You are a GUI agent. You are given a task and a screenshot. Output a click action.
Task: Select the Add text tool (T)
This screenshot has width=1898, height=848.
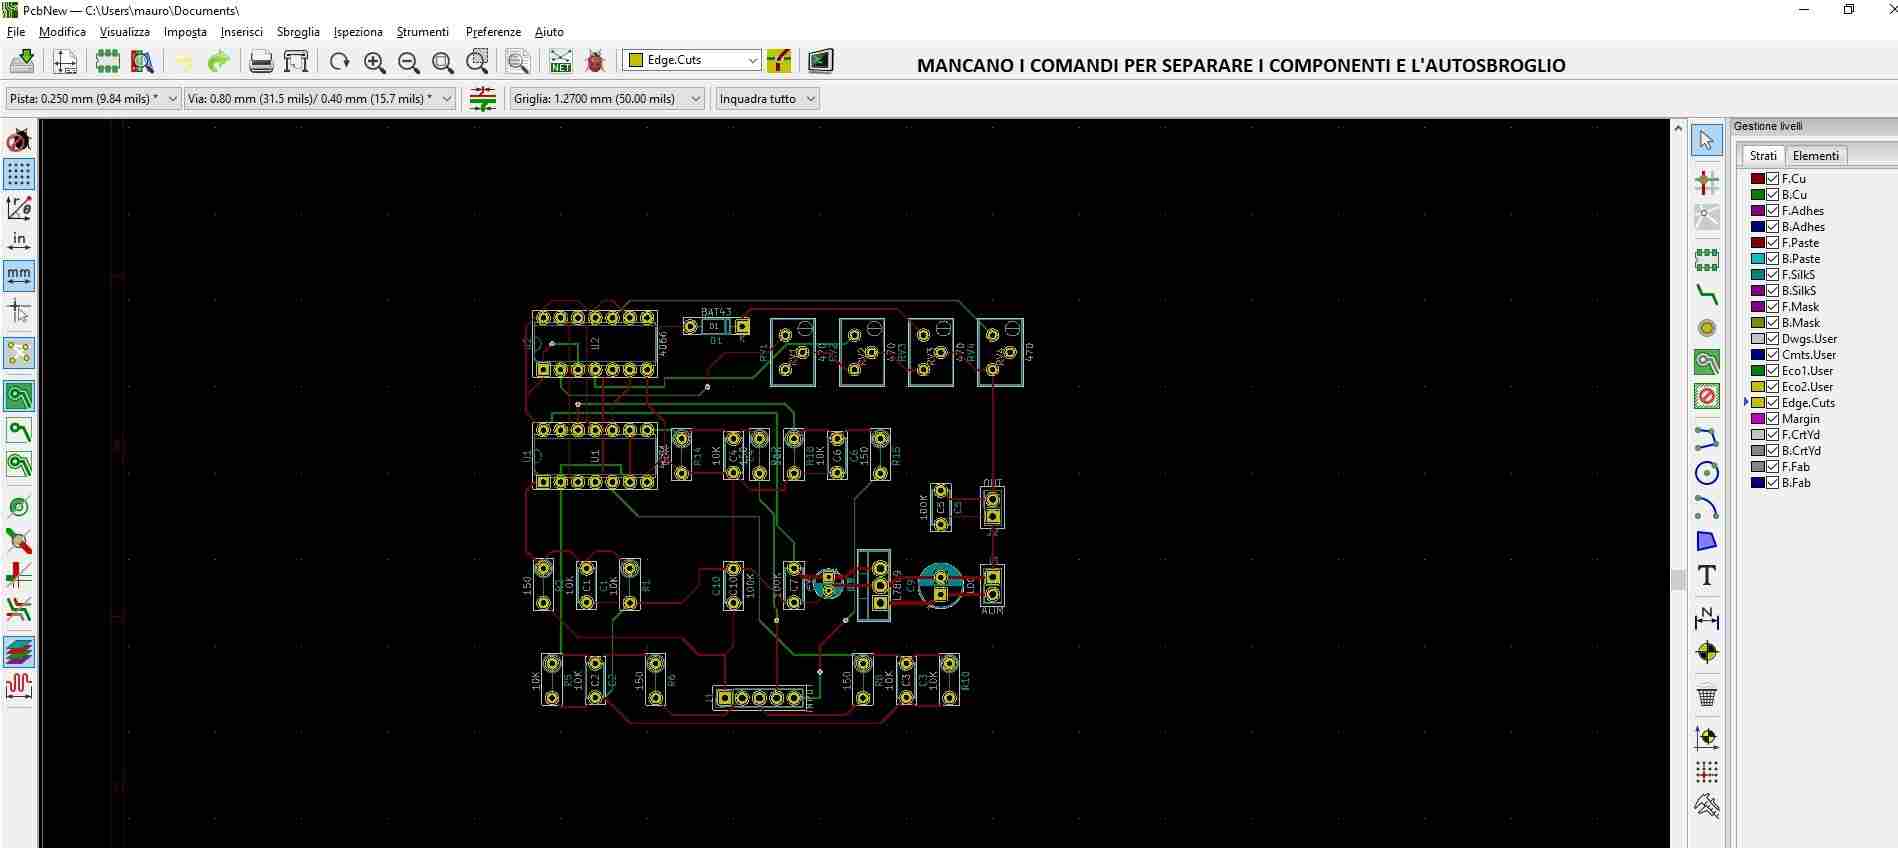[1707, 575]
